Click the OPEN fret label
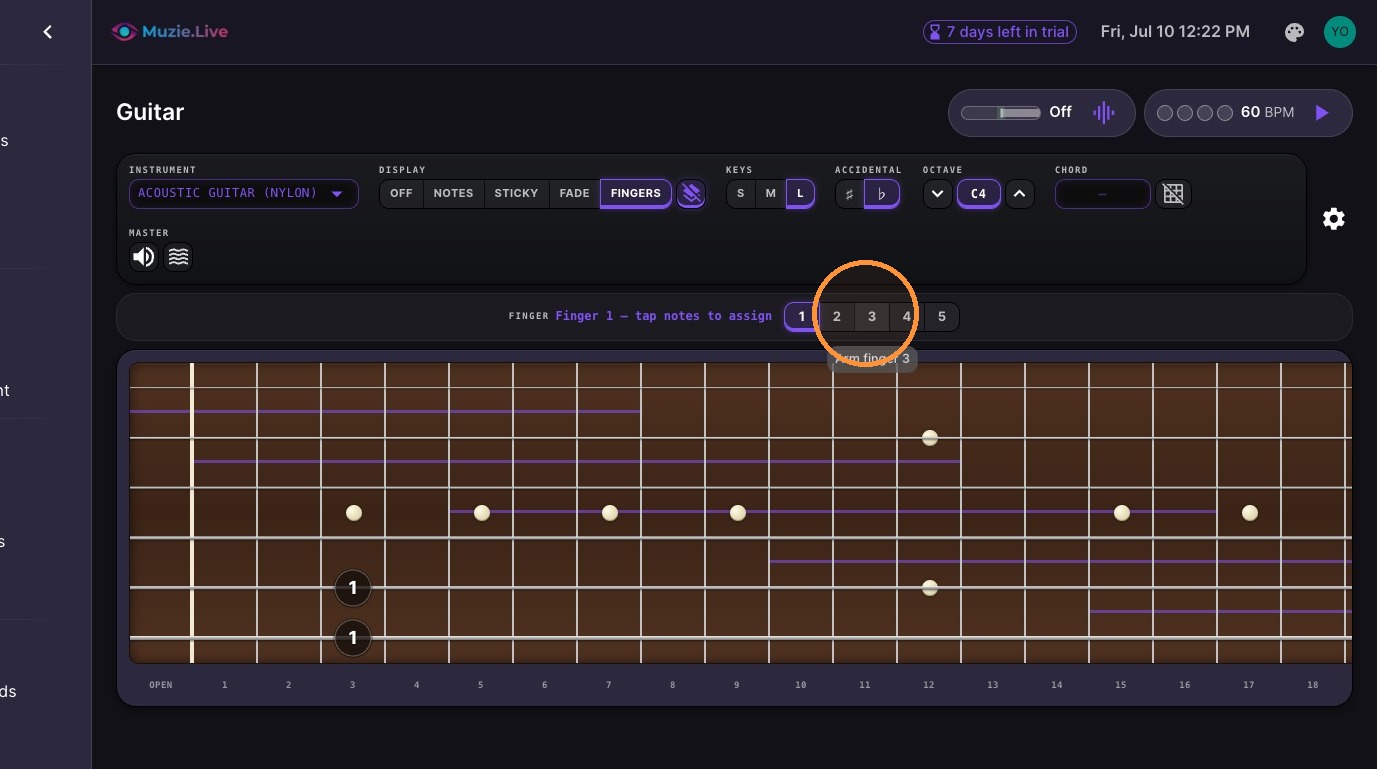Viewport: 1377px width, 769px height. coord(160,685)
